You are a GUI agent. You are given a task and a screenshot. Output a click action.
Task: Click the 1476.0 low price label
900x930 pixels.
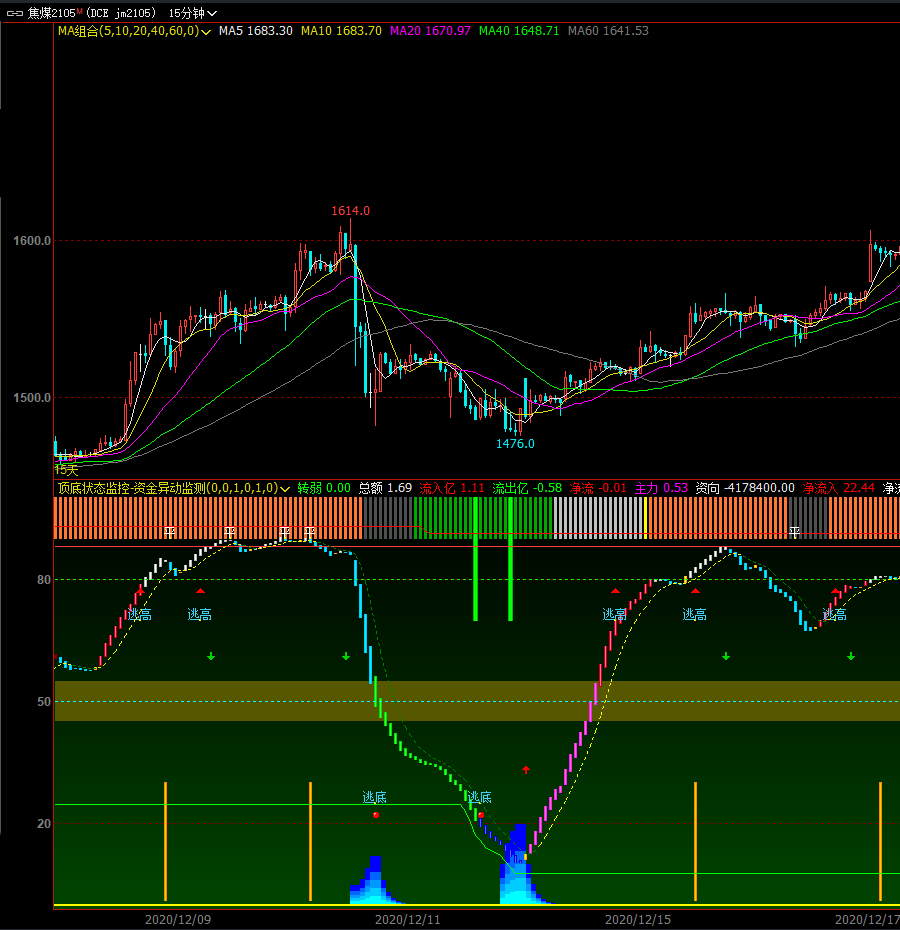pyautogui.click(x=515, y=444)
